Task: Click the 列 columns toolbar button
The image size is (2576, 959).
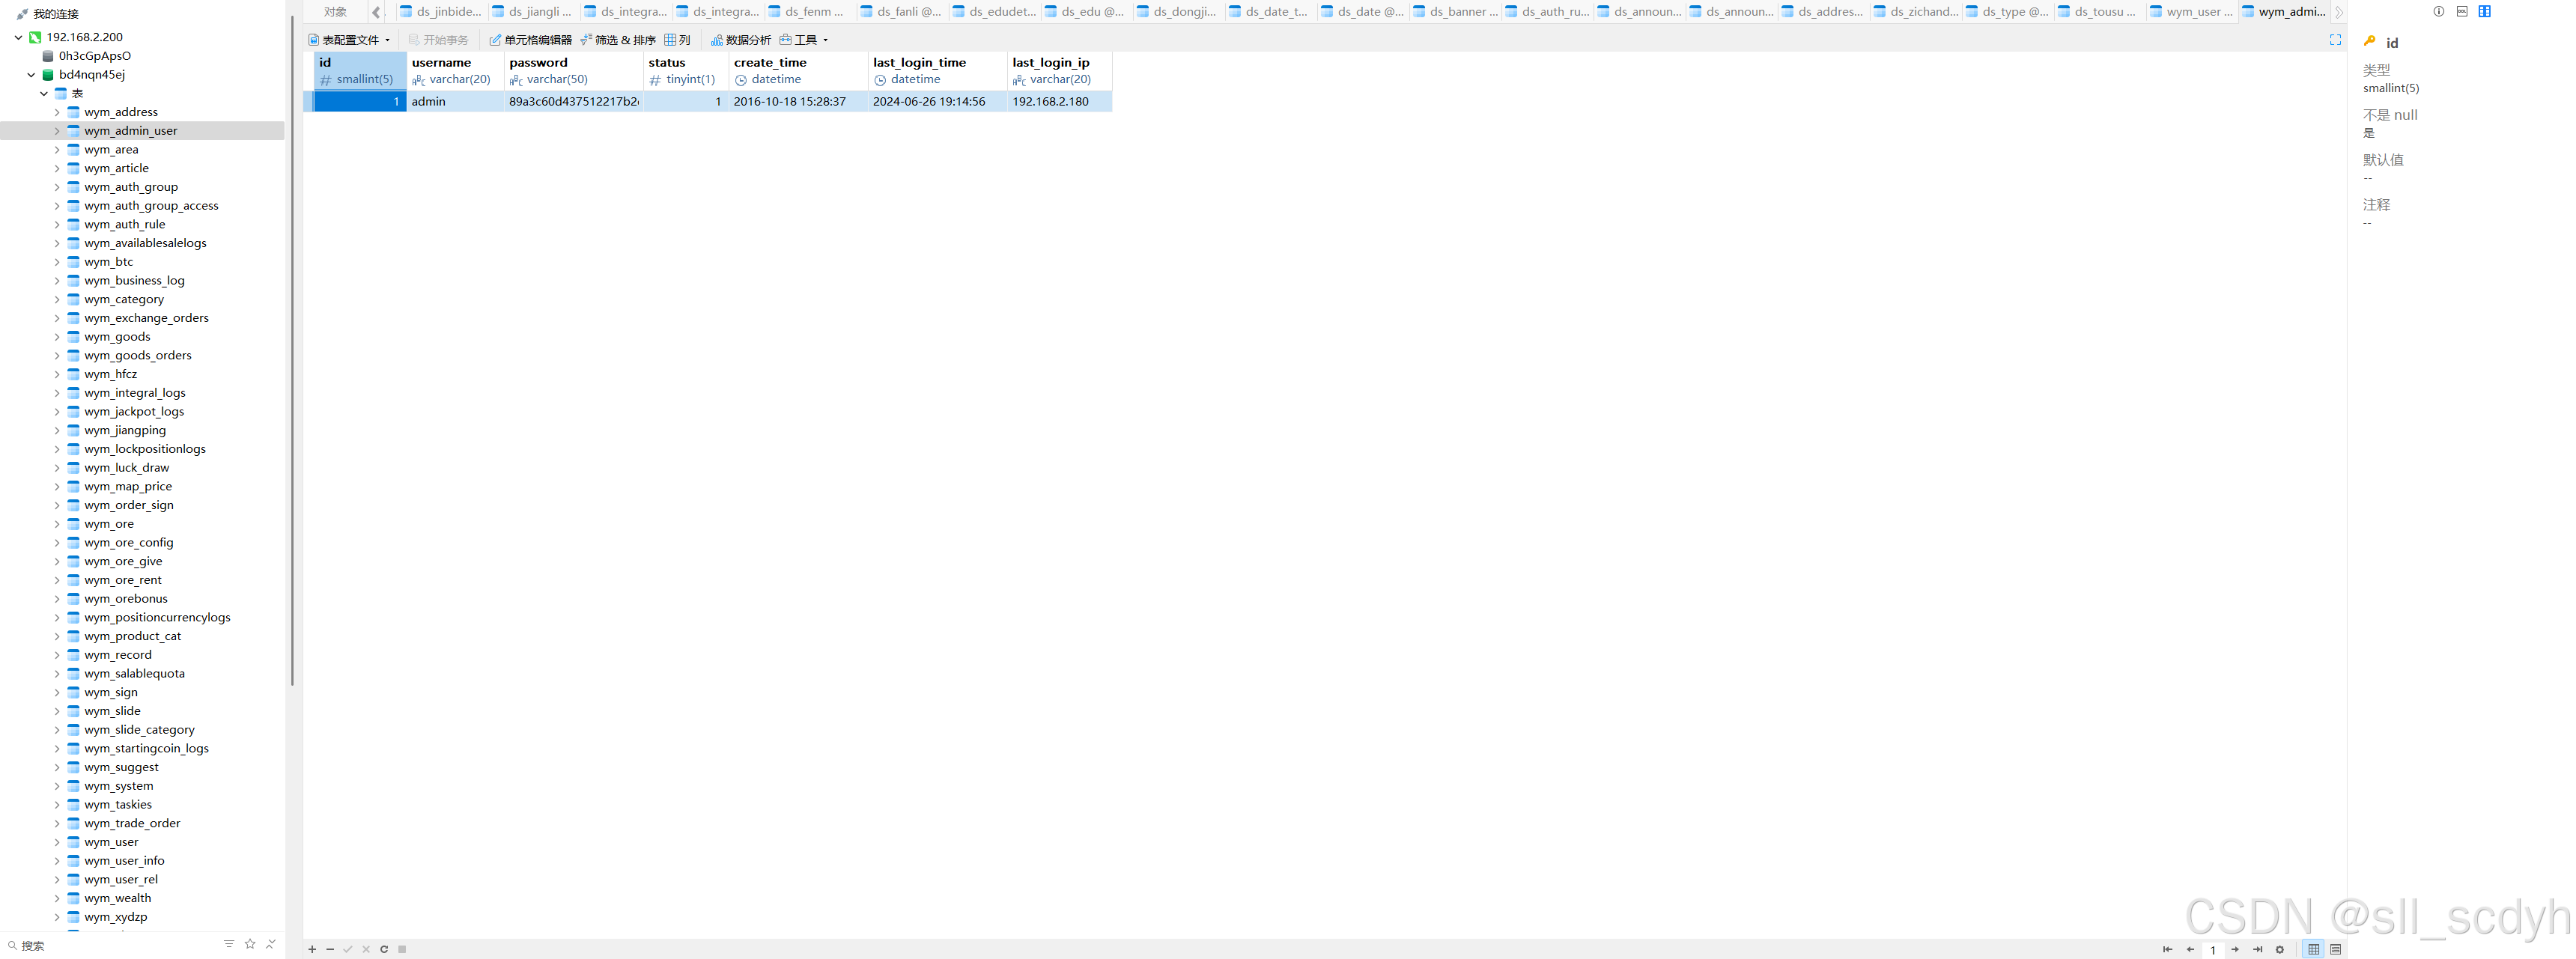Action: [677, 40]
